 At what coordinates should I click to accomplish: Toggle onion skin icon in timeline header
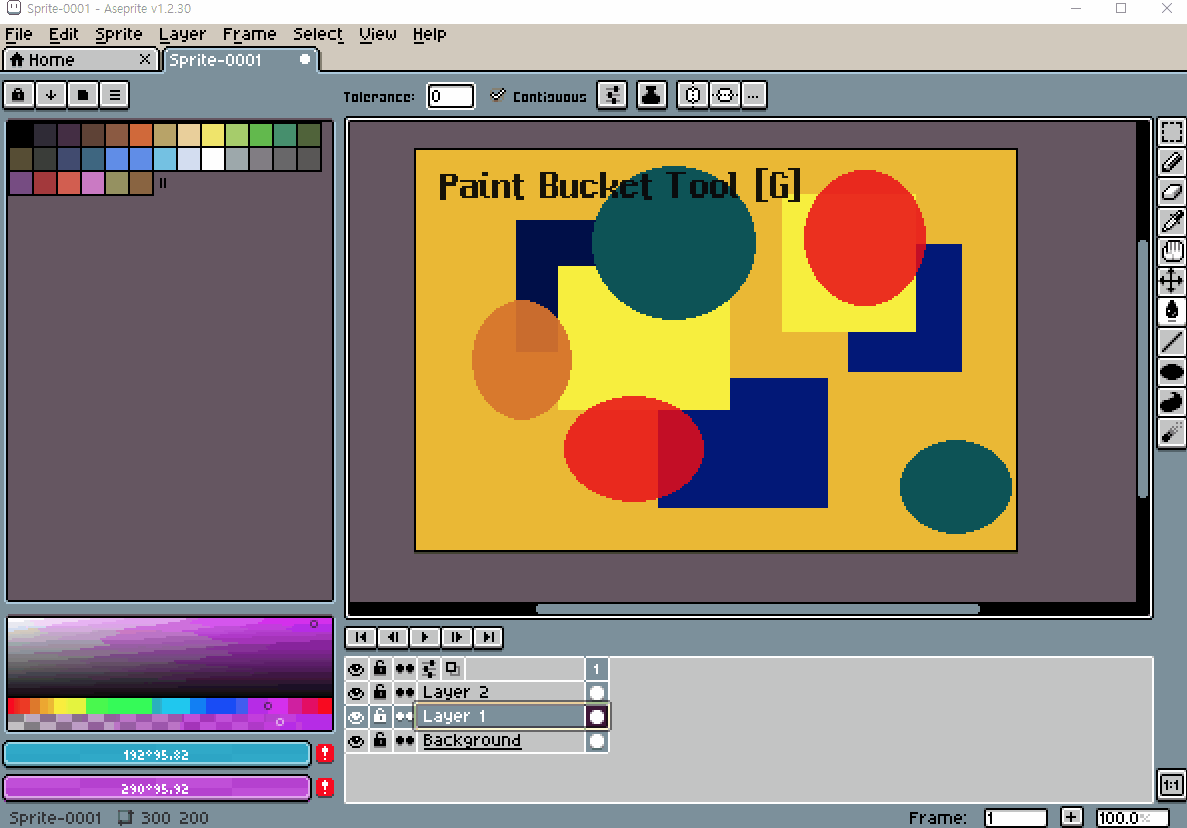point(453,669)
